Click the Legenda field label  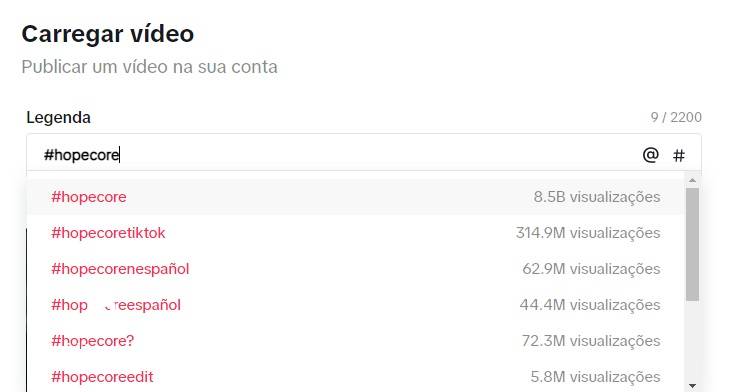click(x=58, y=117)
